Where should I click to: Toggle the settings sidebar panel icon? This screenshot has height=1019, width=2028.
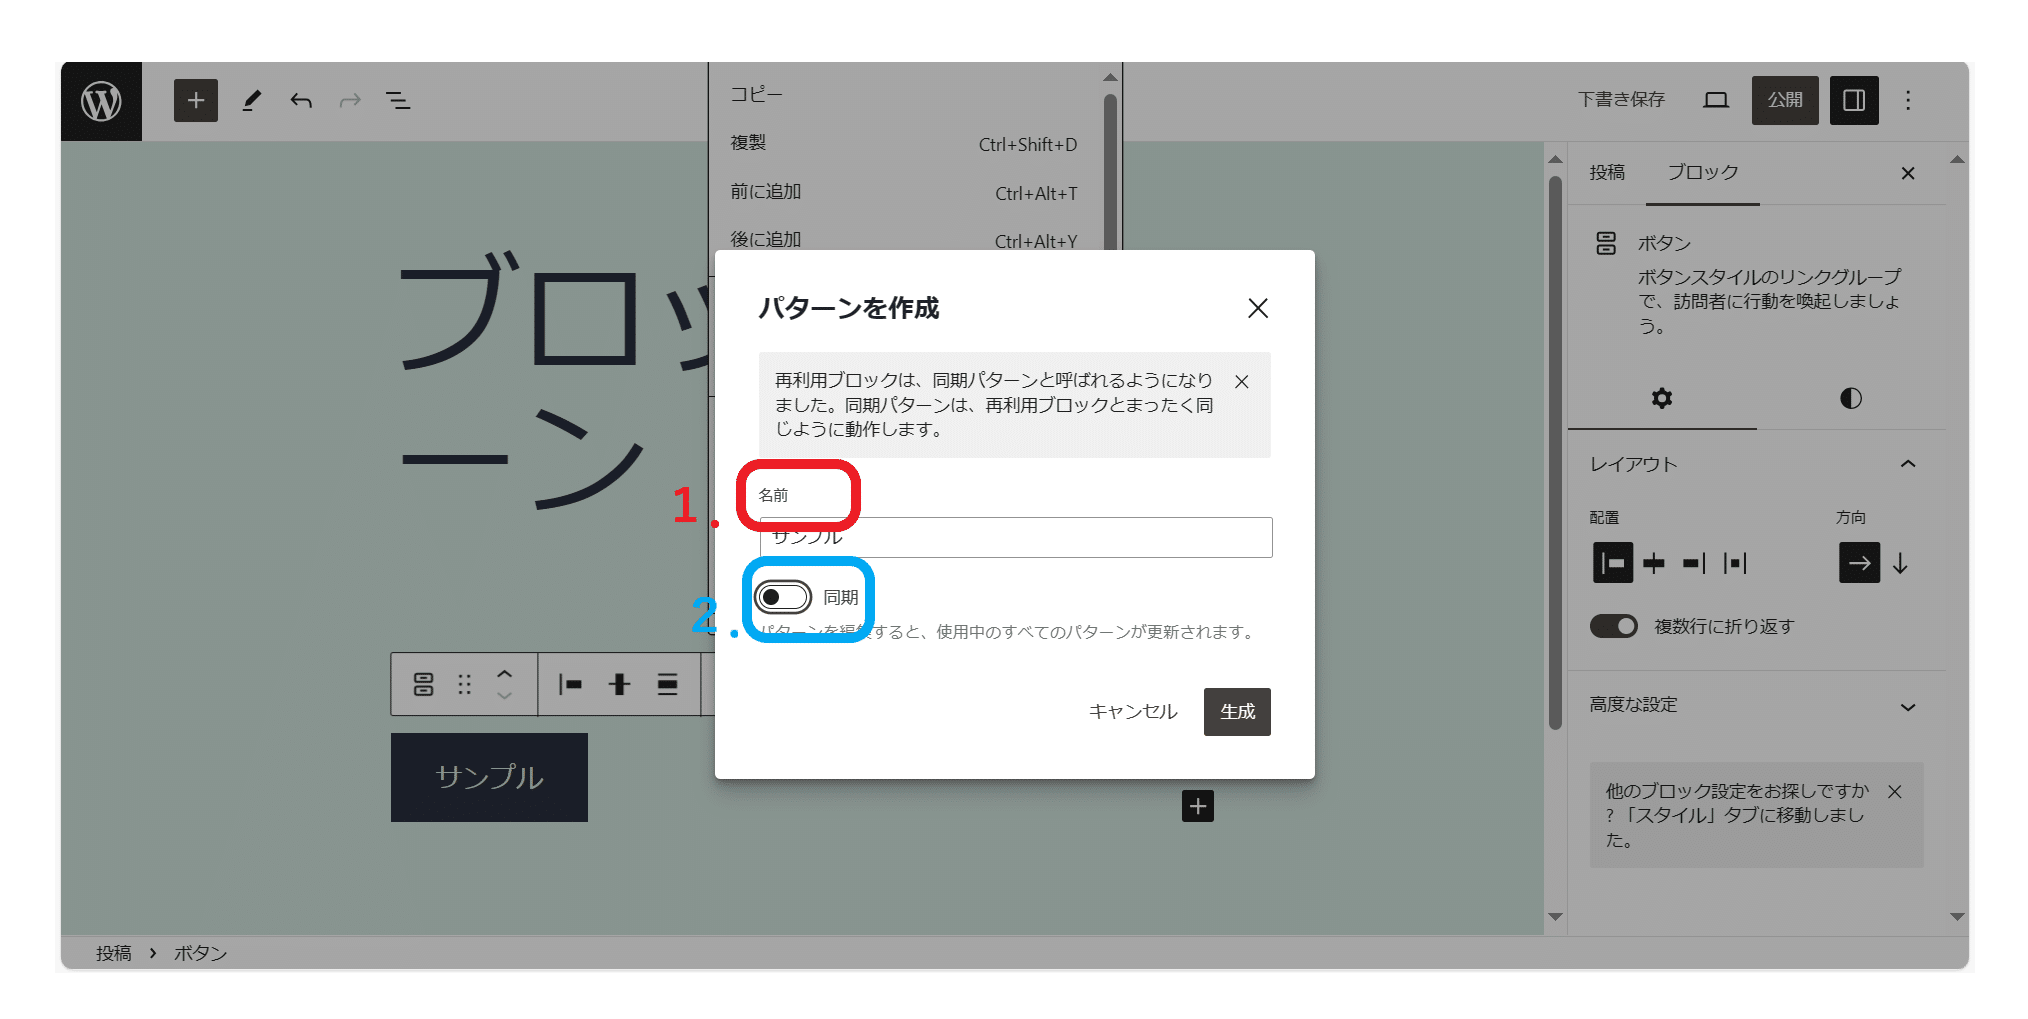pyautogui.click(x=1853, y=100)
